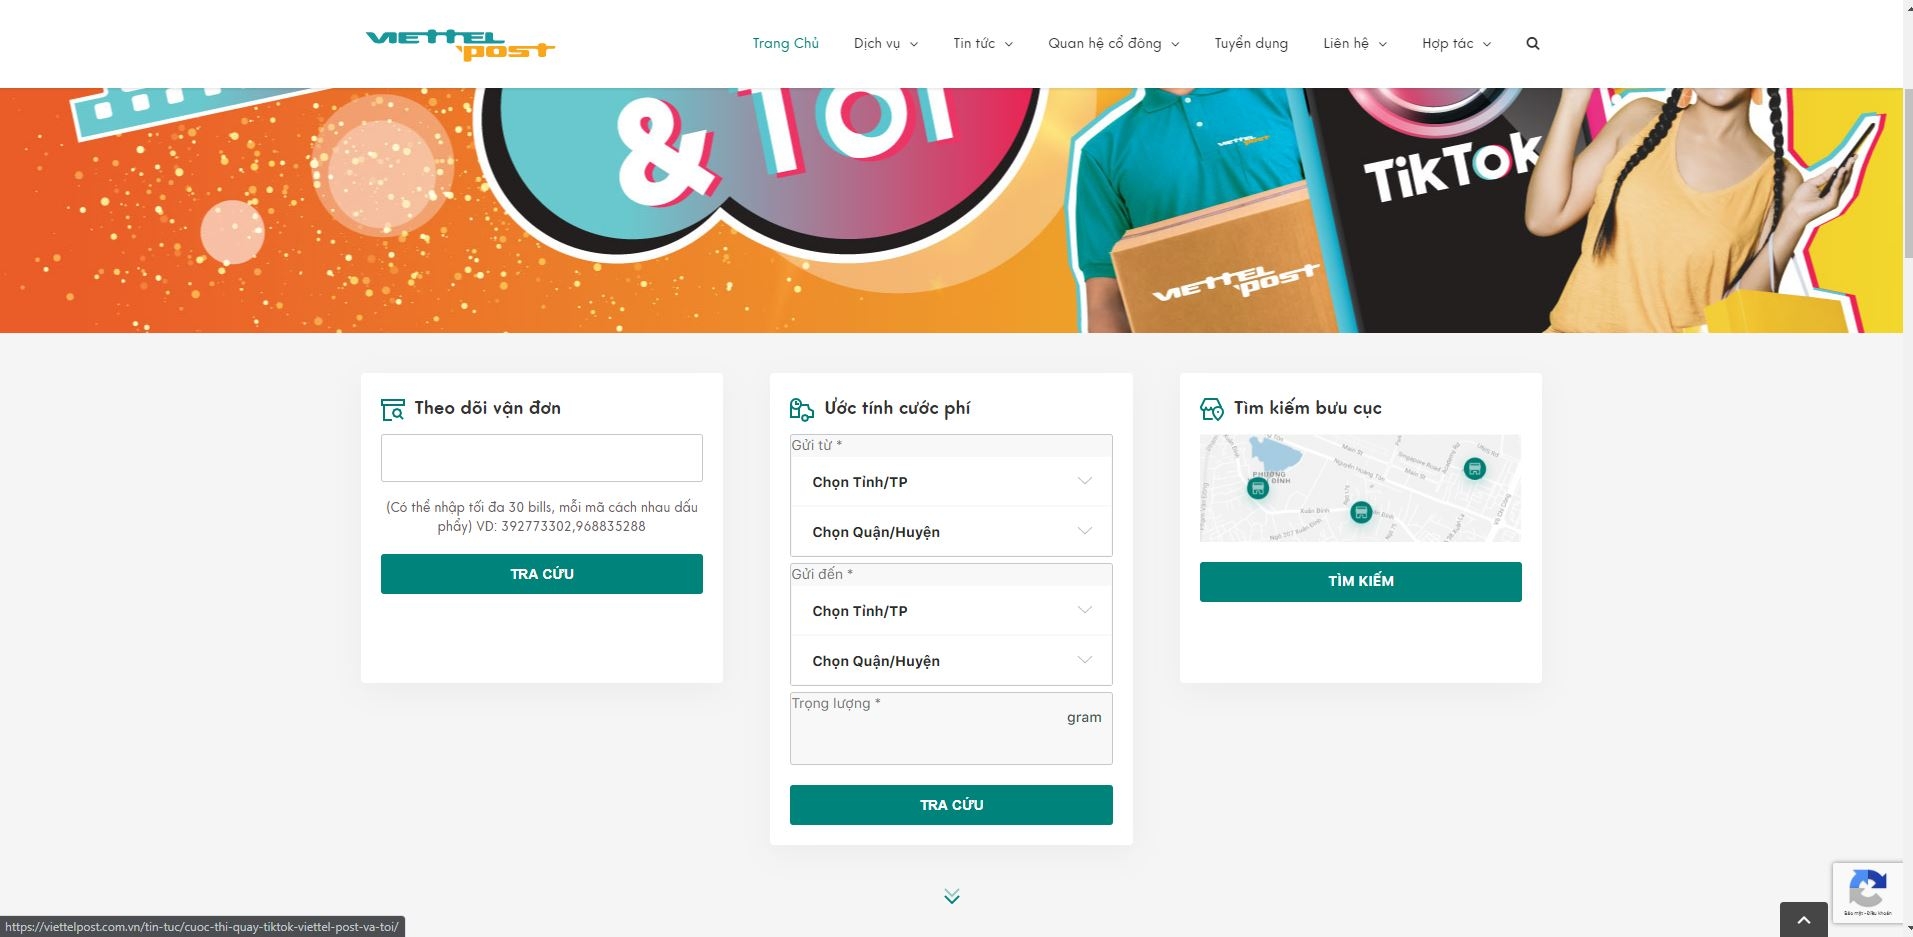Expand the Gửi đến Chọn Tỉnh/TP dropdown

click(x=951, y=611)
